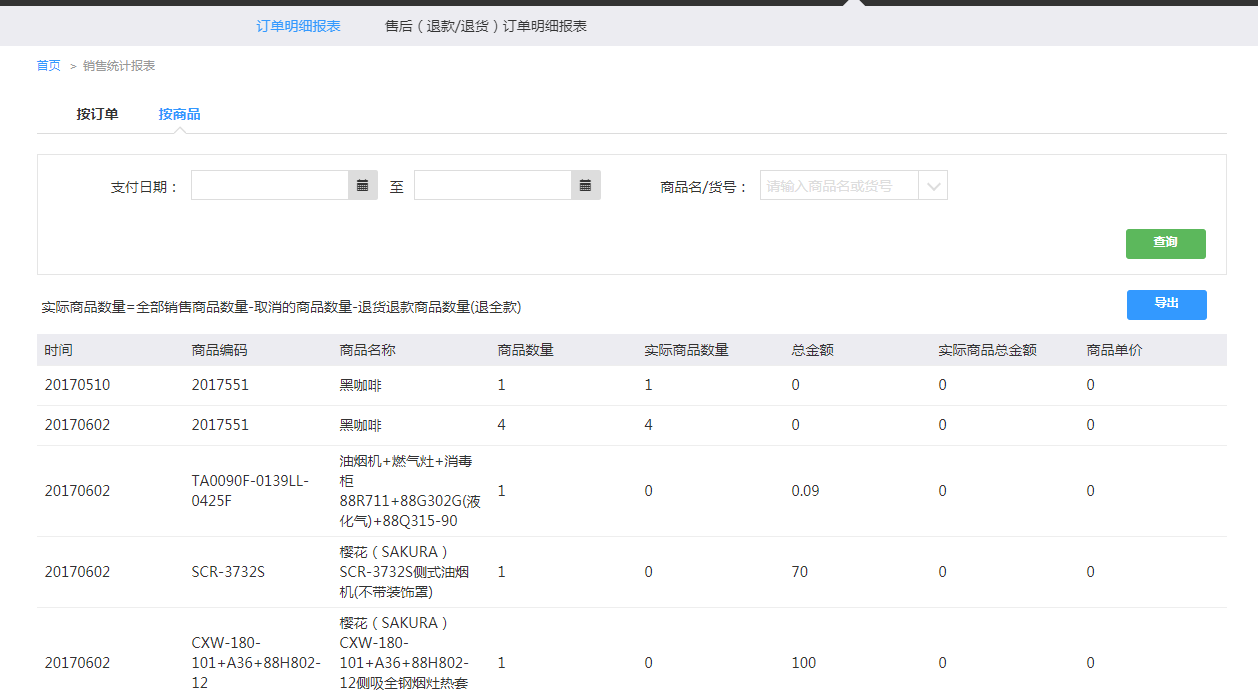Open the end date calendar picker
The width and height of the screenshot is (1258, 695).
click(x=586, y=185)
